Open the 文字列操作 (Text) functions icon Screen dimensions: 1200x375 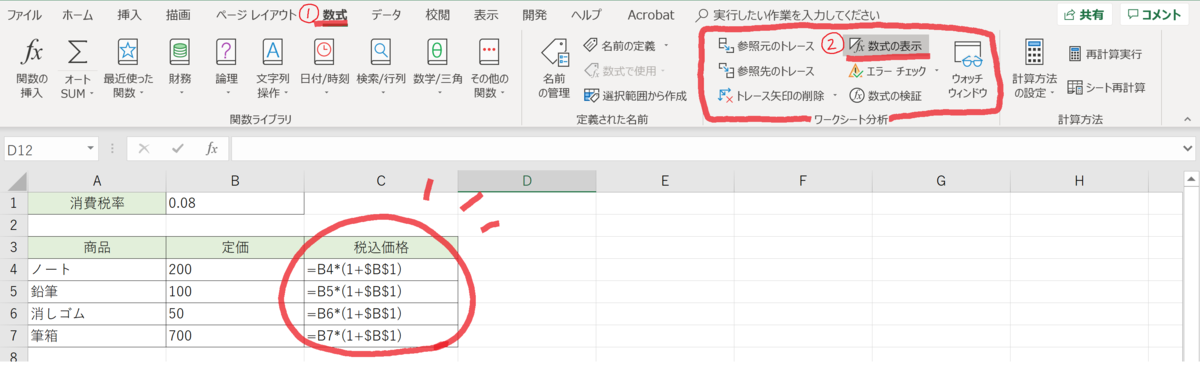tap(273, 51)
